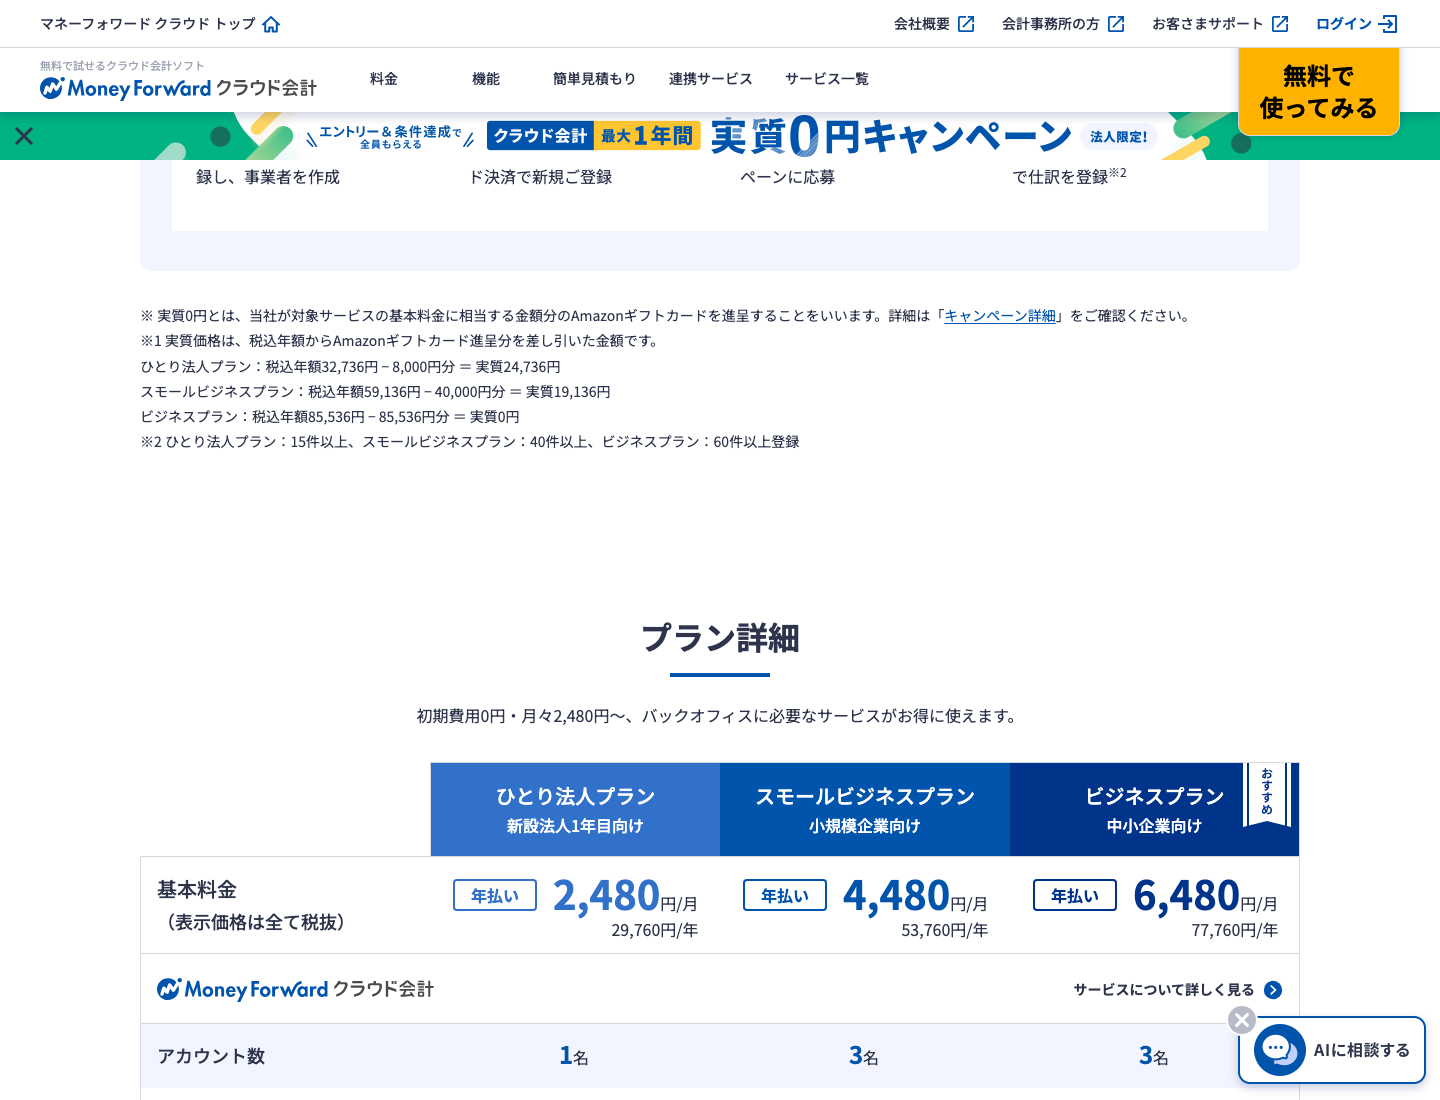
Task: Click the プラン詳細 heading
Action: tap(720, 638)
